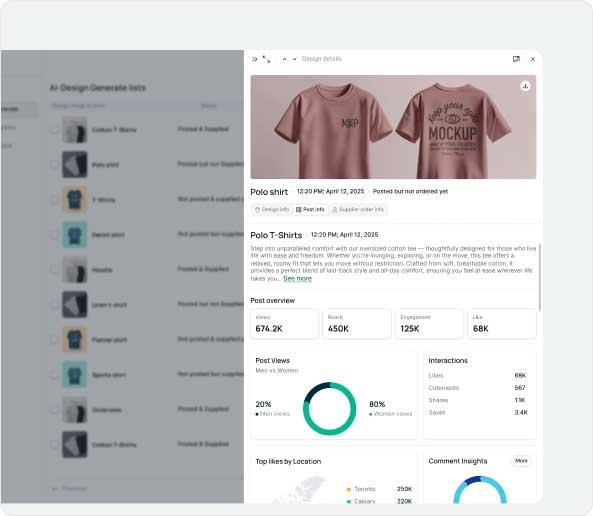Go to previous design with up chevron
This screenshot has width=593, height=516.
(284, 59)
